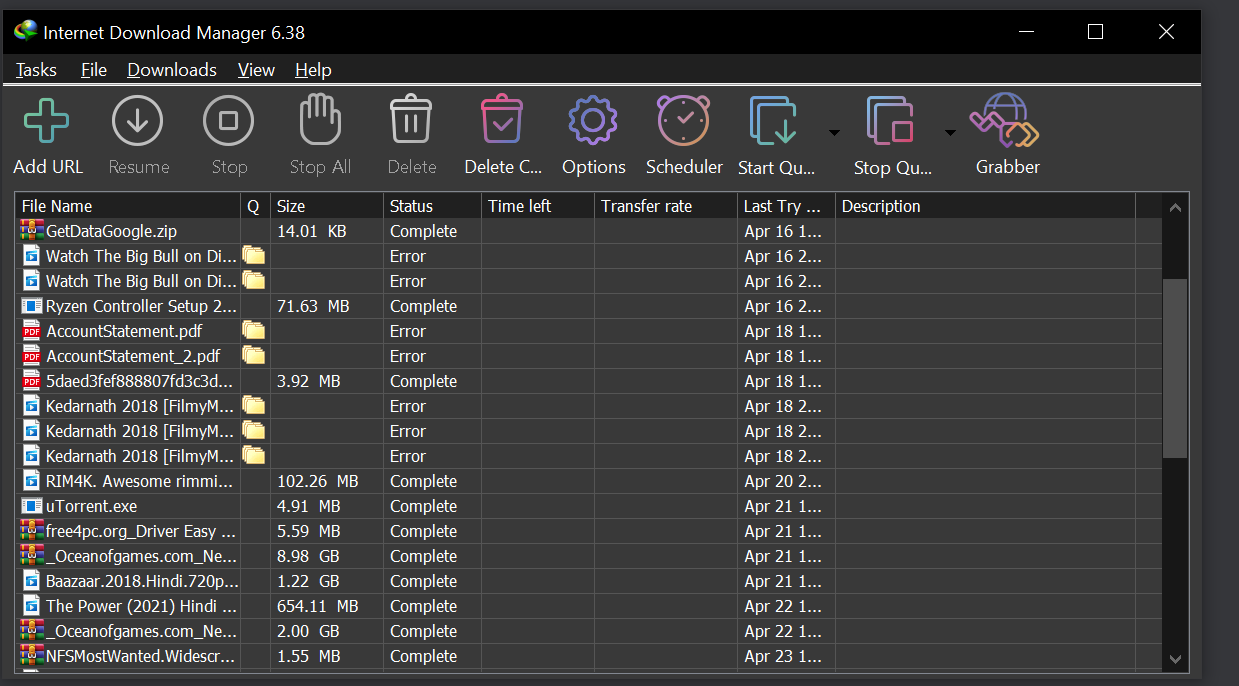Click the Stop Queue icon
The width and height of the screenshot is (1239, 686).
click(891, 122)
